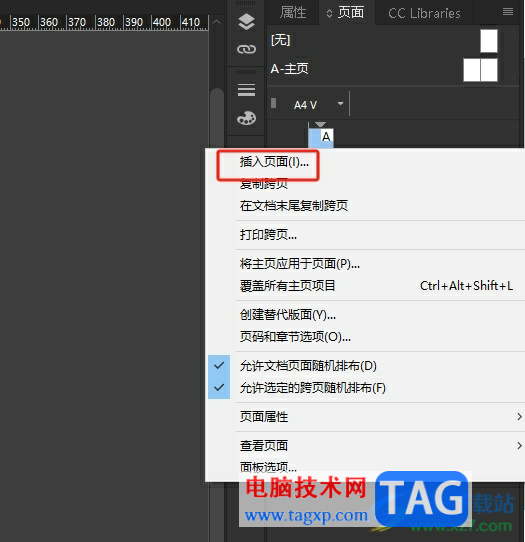Open the Layers panel icon
Viewport: 525px width, 542px height.
(x=246, y=22)
